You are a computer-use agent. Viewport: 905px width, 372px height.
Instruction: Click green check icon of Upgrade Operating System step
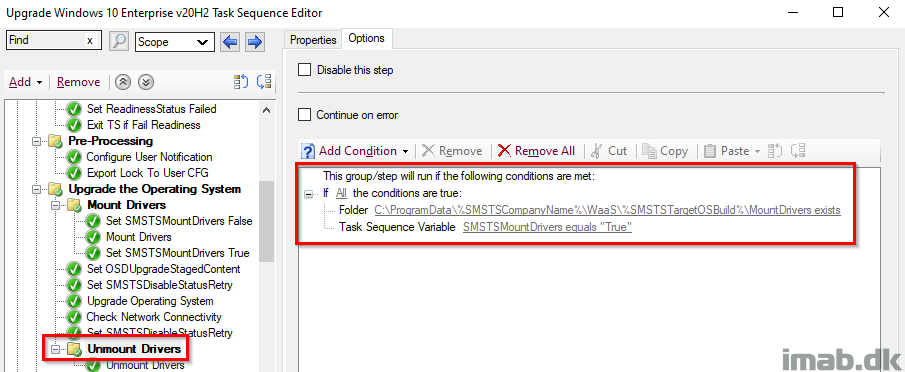coord(74,301)
